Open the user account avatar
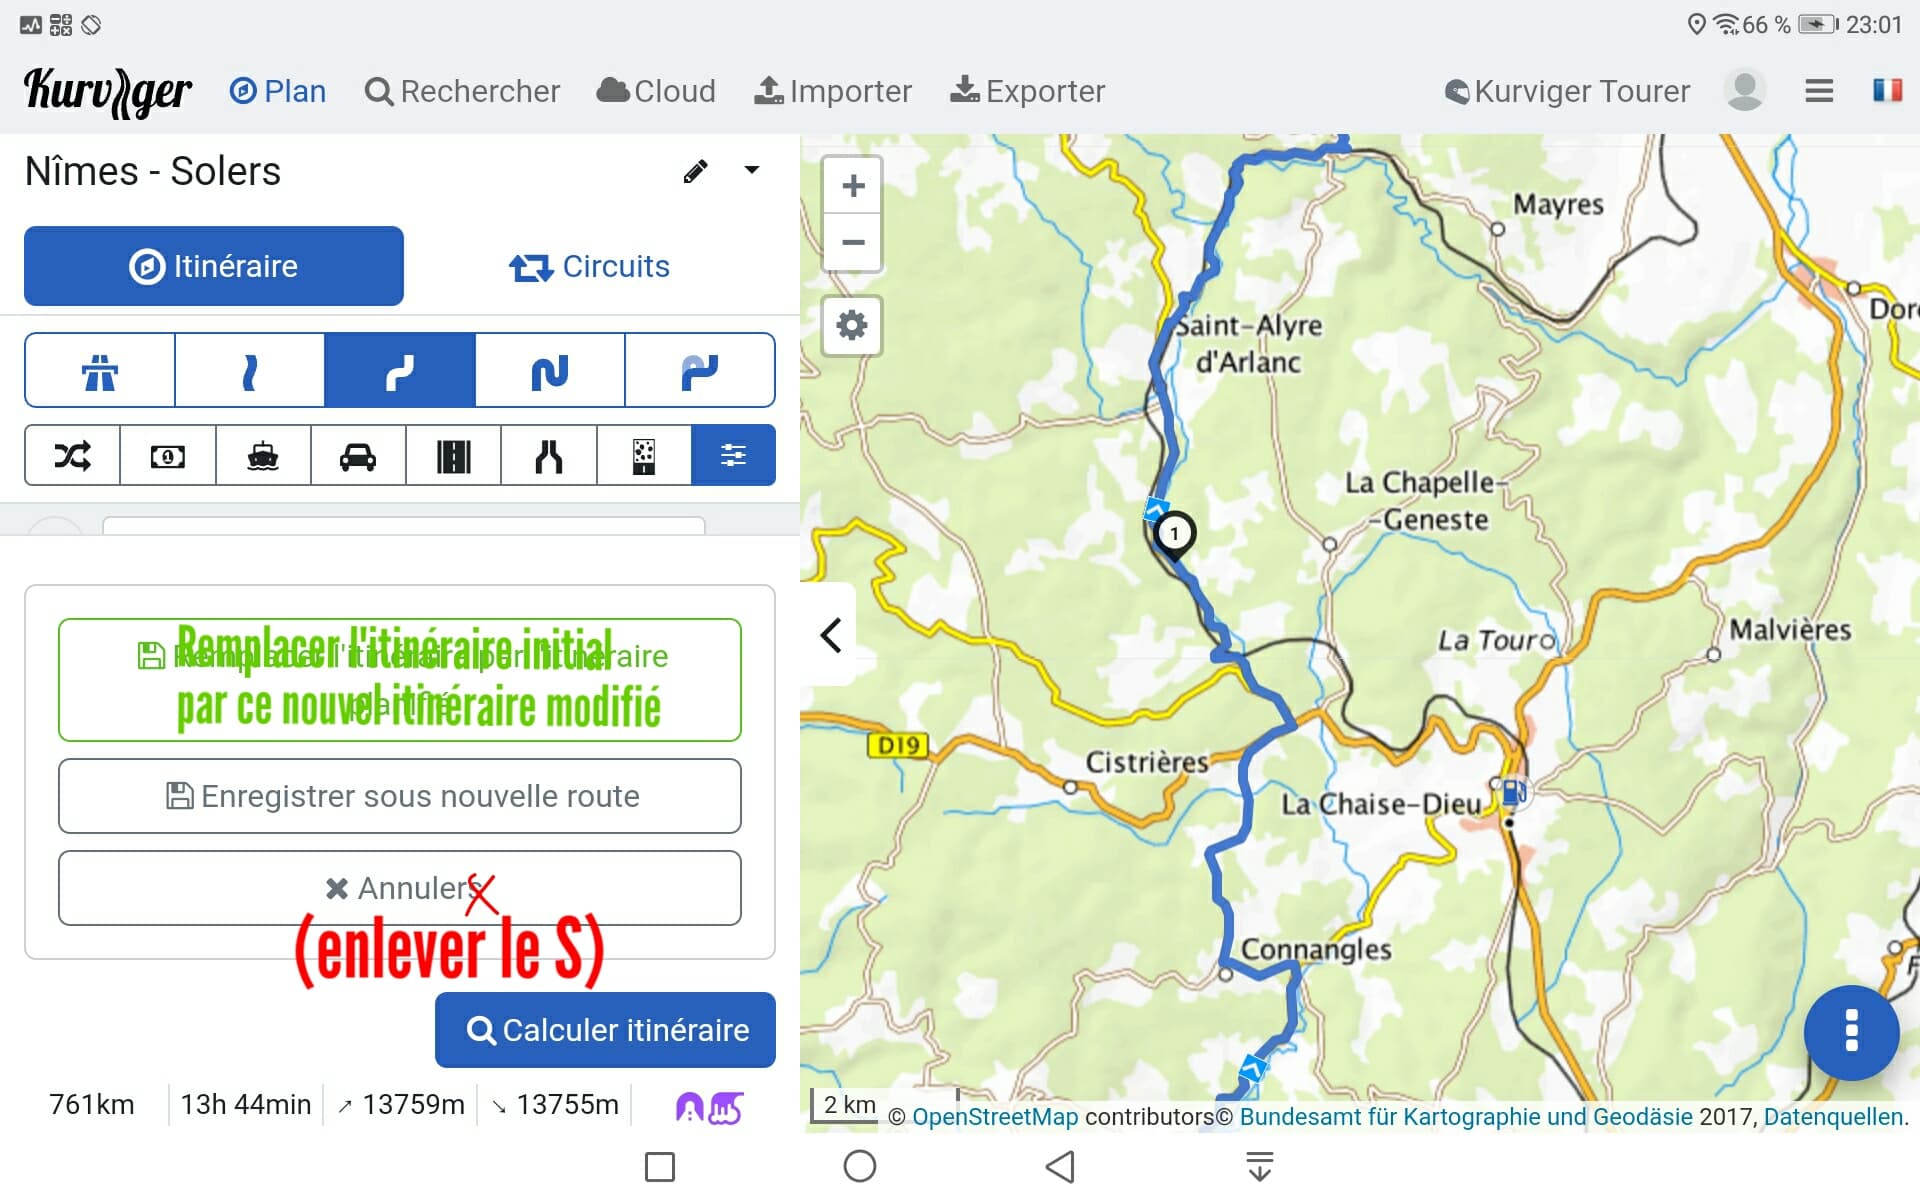Screen dimensions: 1920x1200 tap(1745, 90)
